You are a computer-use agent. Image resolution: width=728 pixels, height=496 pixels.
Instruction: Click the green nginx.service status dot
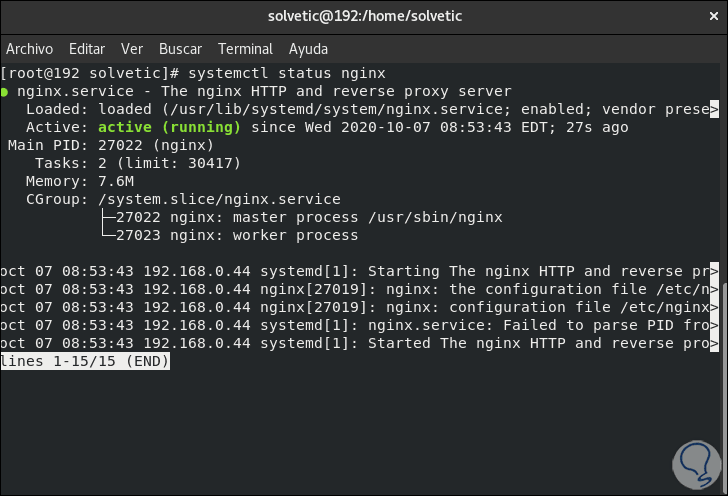(5, 92)
